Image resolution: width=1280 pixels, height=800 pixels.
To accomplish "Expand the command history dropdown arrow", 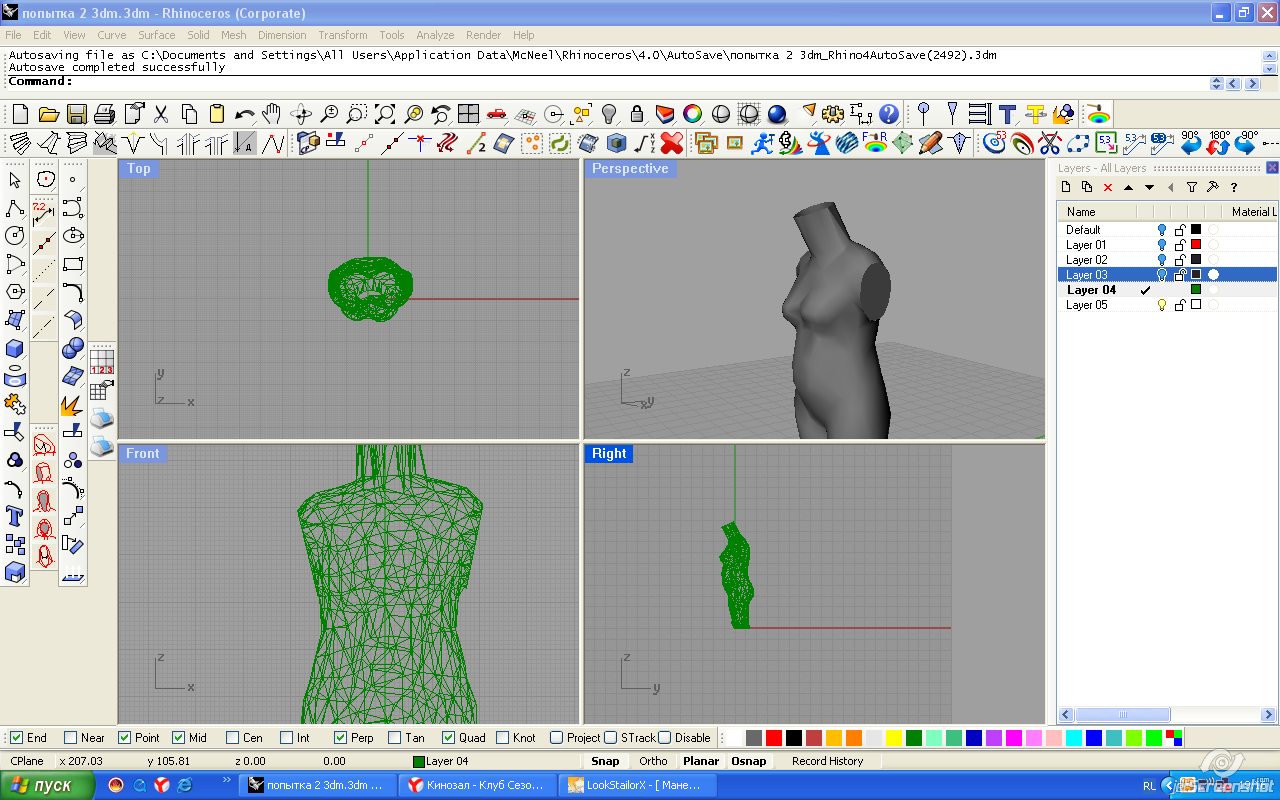I will [x=1217, y=84].
